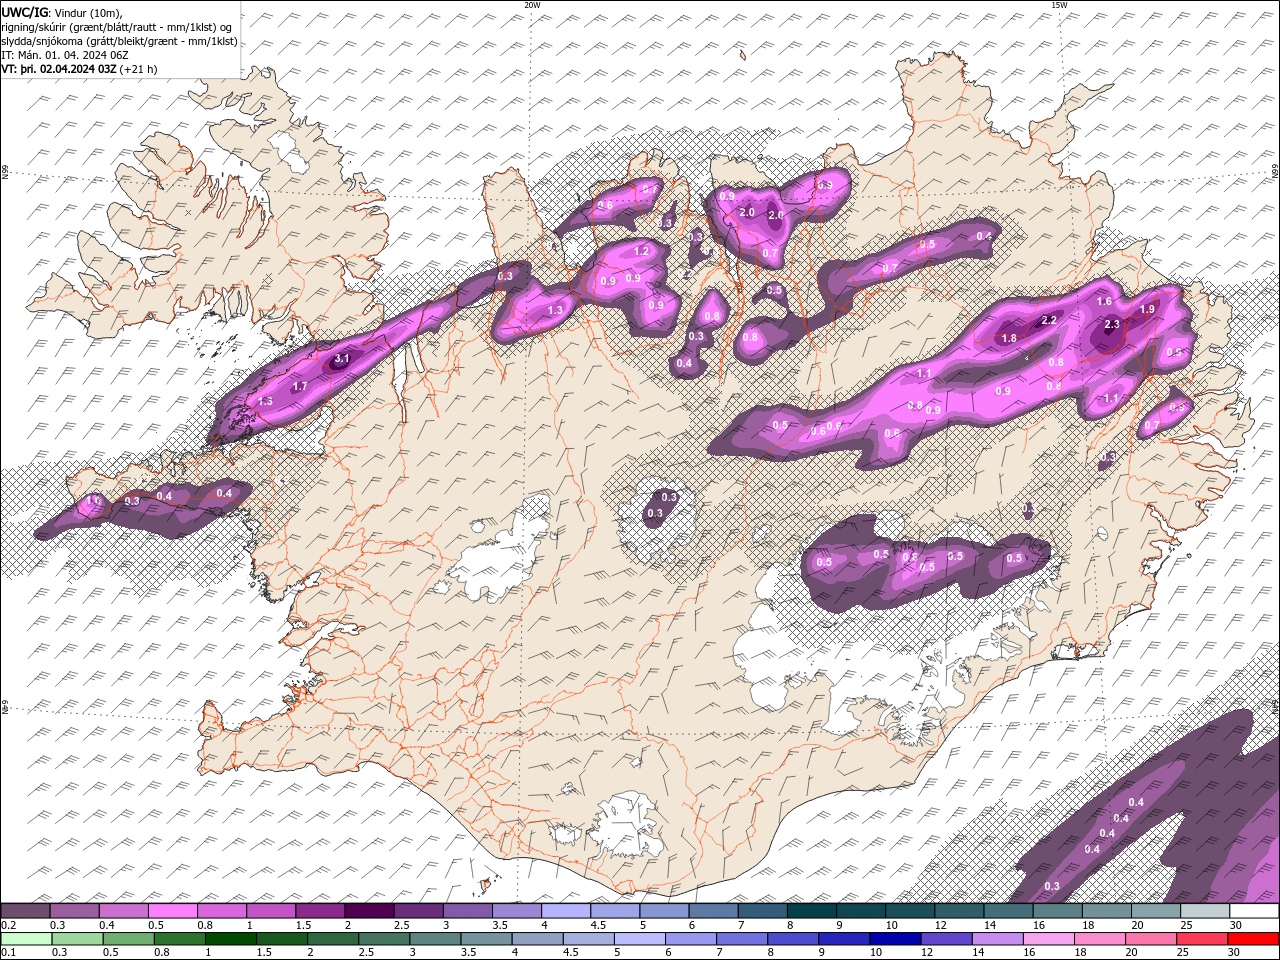Image resolution: width=1280 pixels, height=960 pixels.
Task: Click the 1.9 value label on the map
Action: [1147, 309]
